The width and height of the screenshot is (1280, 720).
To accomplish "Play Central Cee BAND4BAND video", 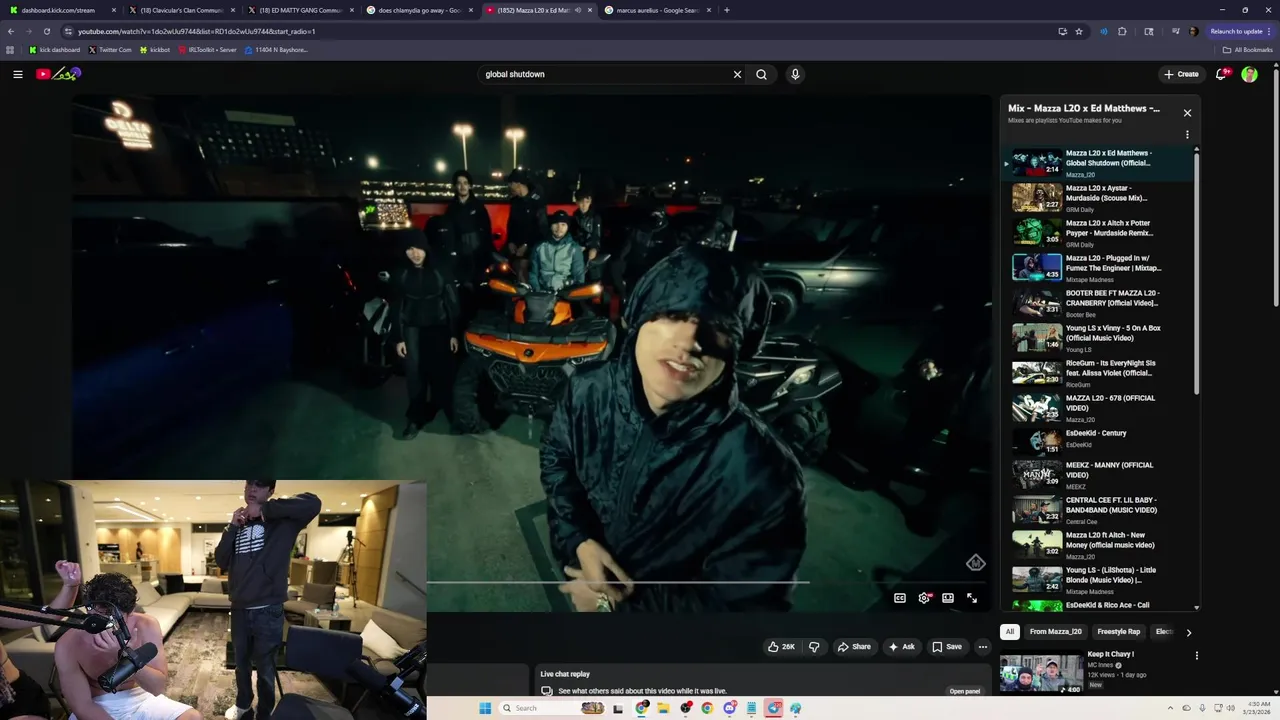I will [1037, 510].
